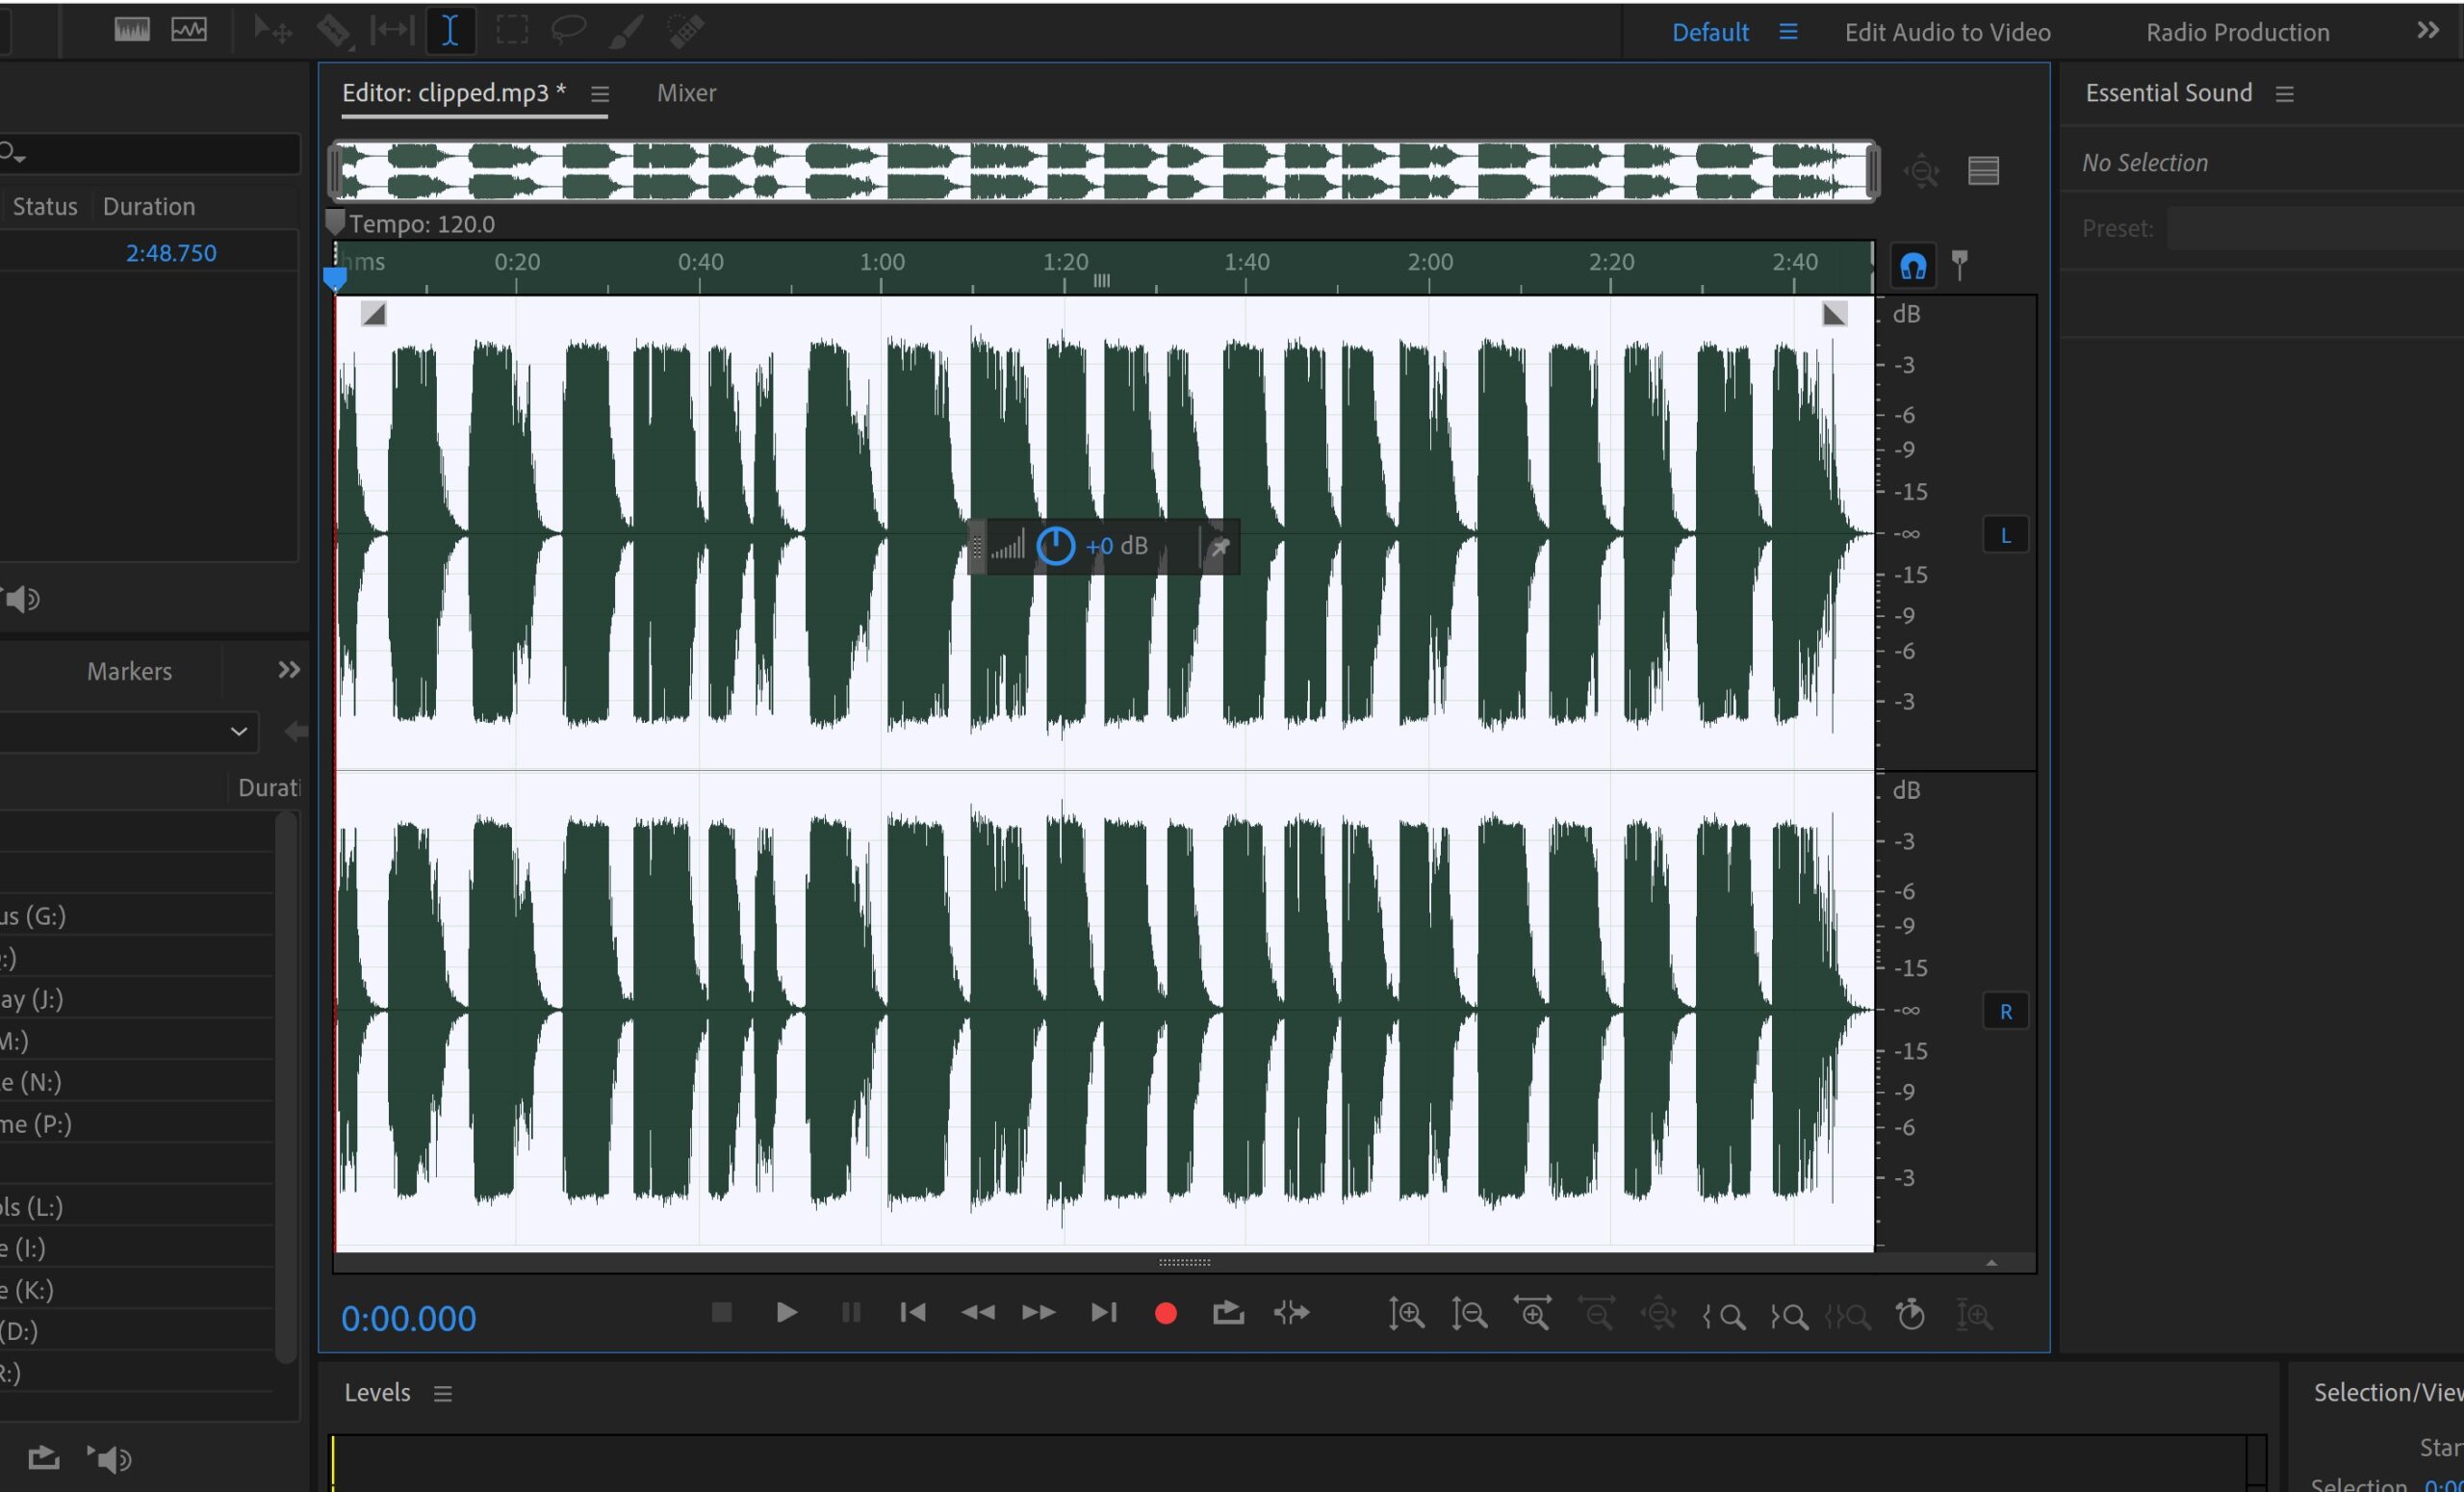Click the +0 dB volume knob

pos(1056,546)
